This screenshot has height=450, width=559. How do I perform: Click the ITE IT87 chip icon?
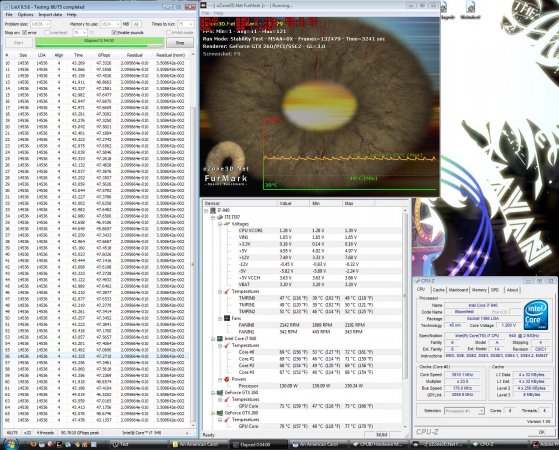(x=220, y=217)
